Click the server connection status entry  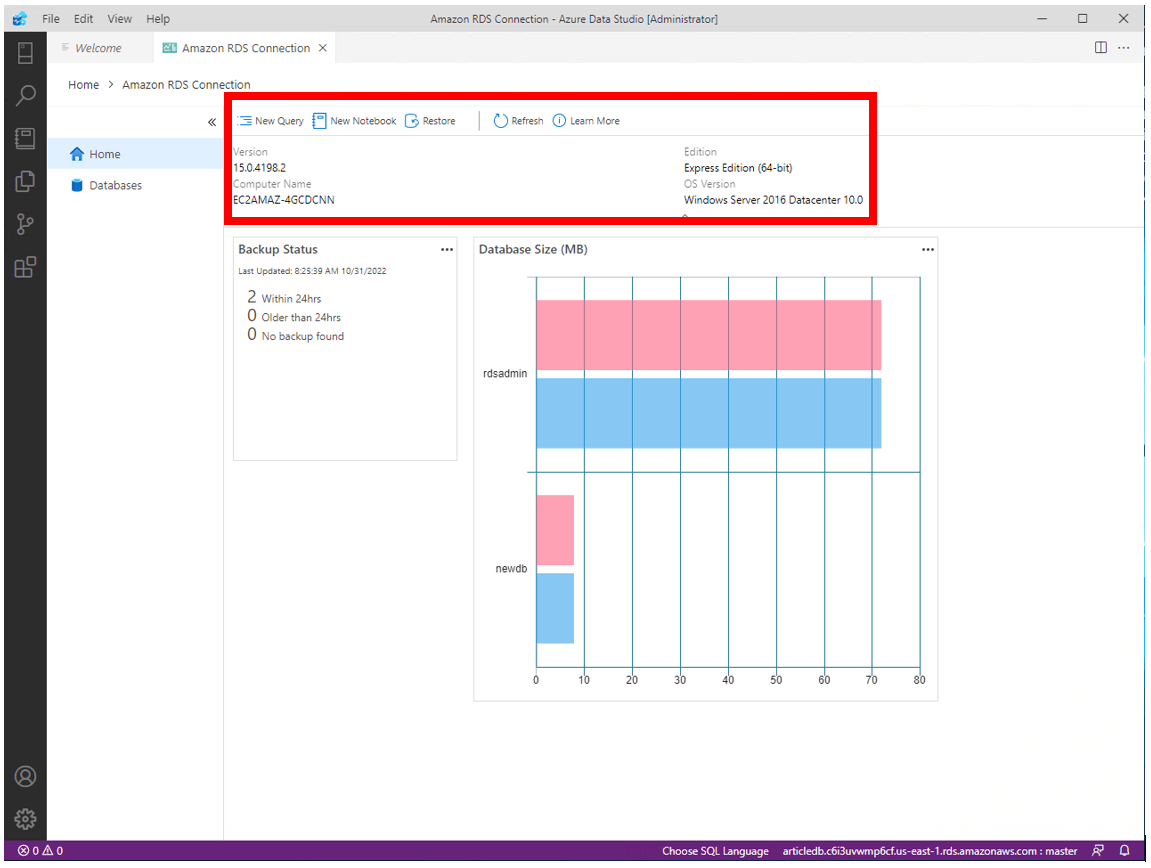[x=929, y=850]
